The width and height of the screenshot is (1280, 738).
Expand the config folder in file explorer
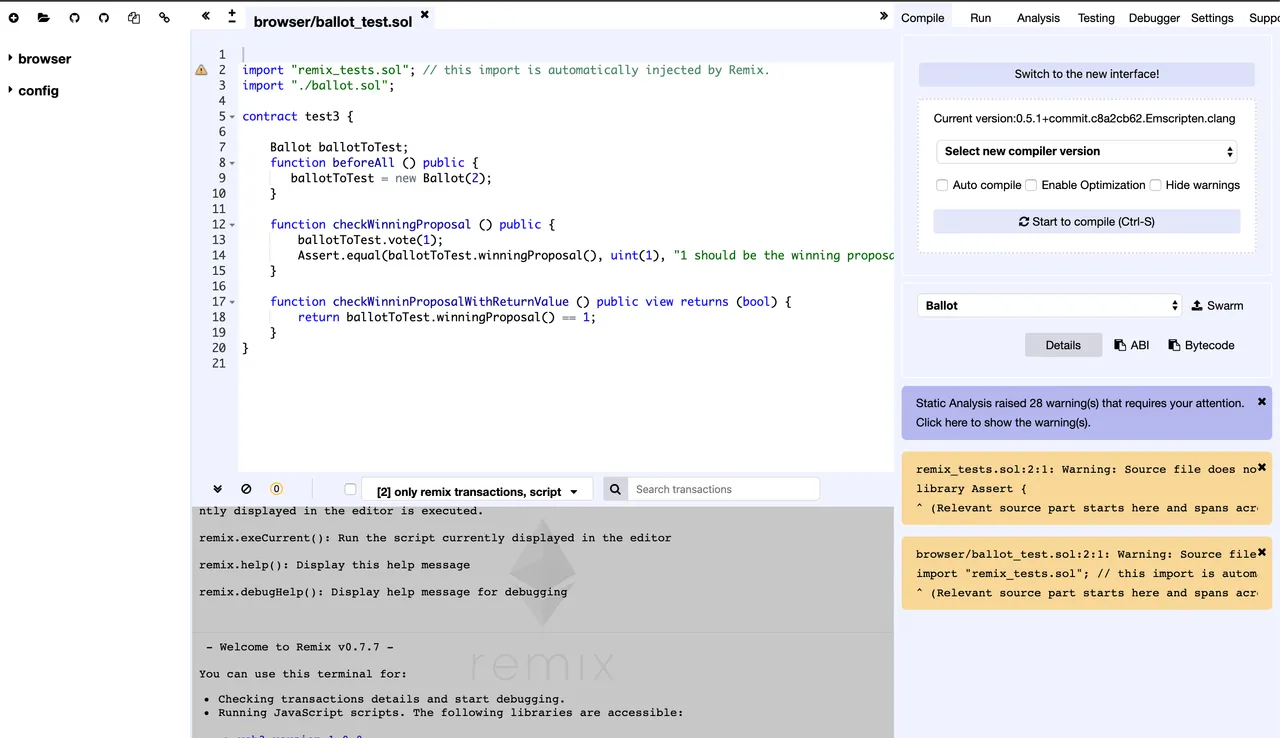[x=11, y=90]
